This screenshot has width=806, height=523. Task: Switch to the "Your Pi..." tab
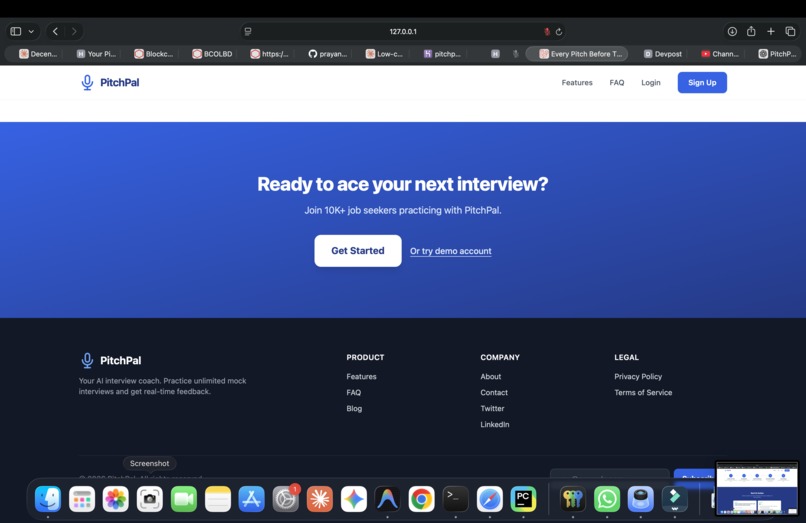click(96, 53)
